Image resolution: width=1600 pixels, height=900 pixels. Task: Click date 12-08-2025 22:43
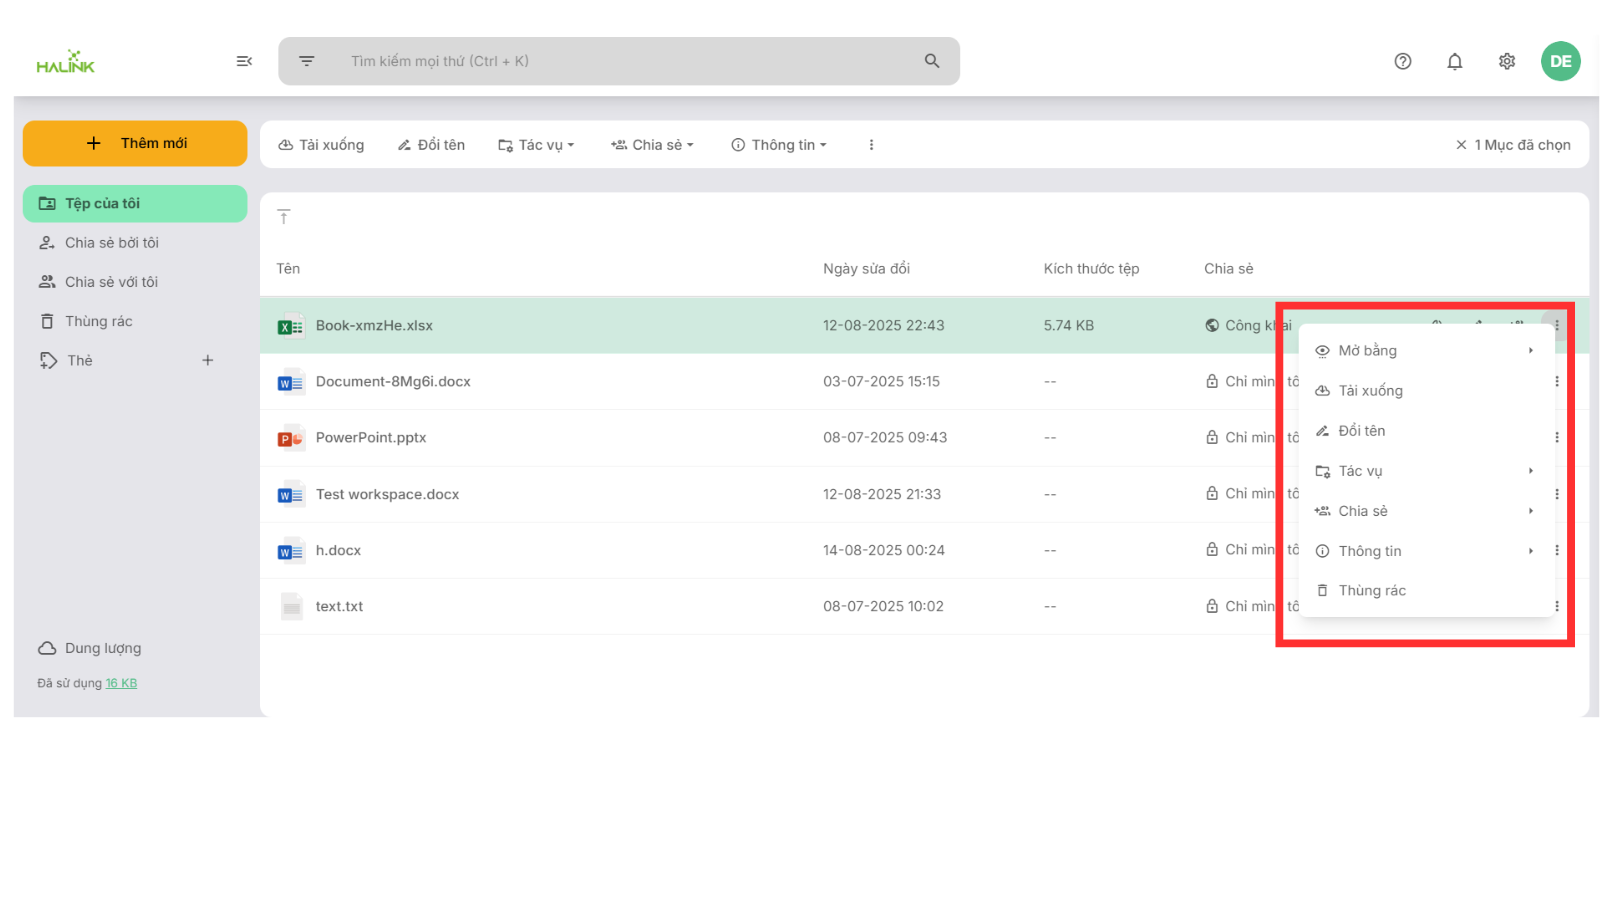click(x=883, y=325)
